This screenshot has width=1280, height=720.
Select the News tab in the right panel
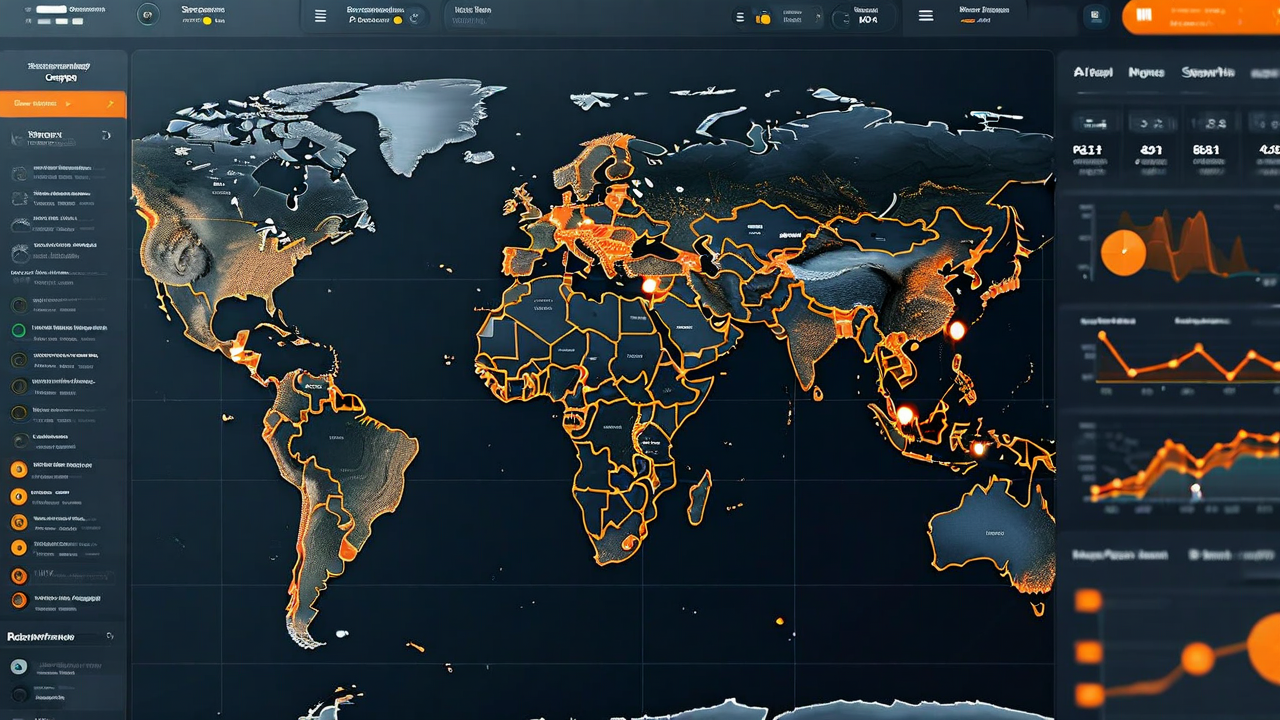point(1146,72)
